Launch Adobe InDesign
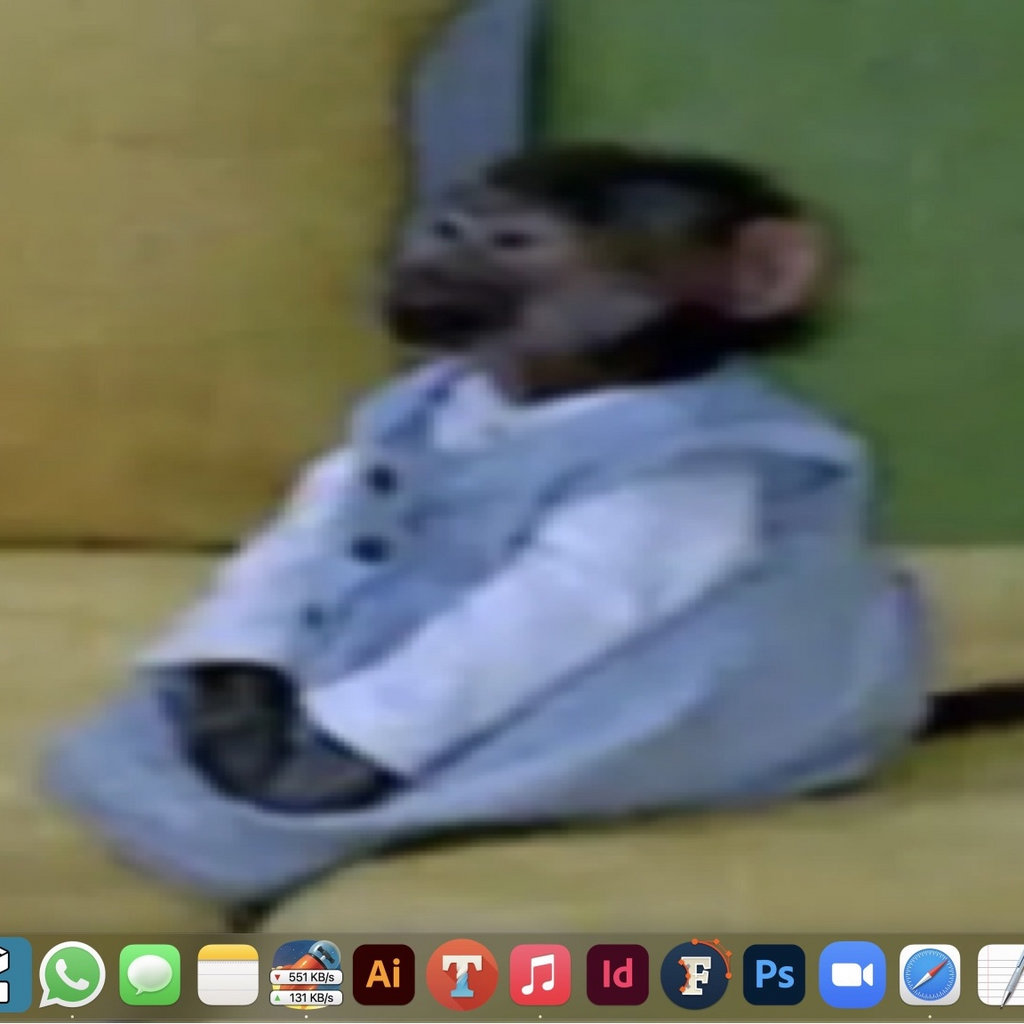1024x1024 pixels. [x=617, y=974]
